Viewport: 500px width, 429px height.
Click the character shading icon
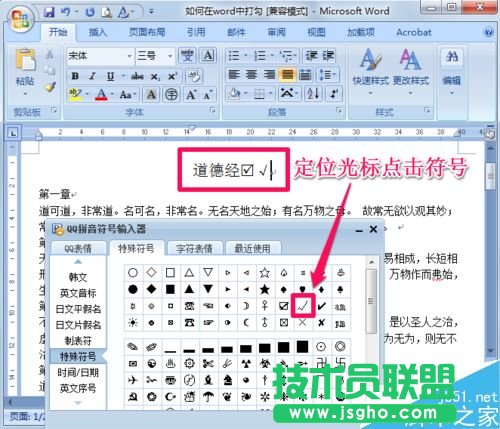pos(151,95)
